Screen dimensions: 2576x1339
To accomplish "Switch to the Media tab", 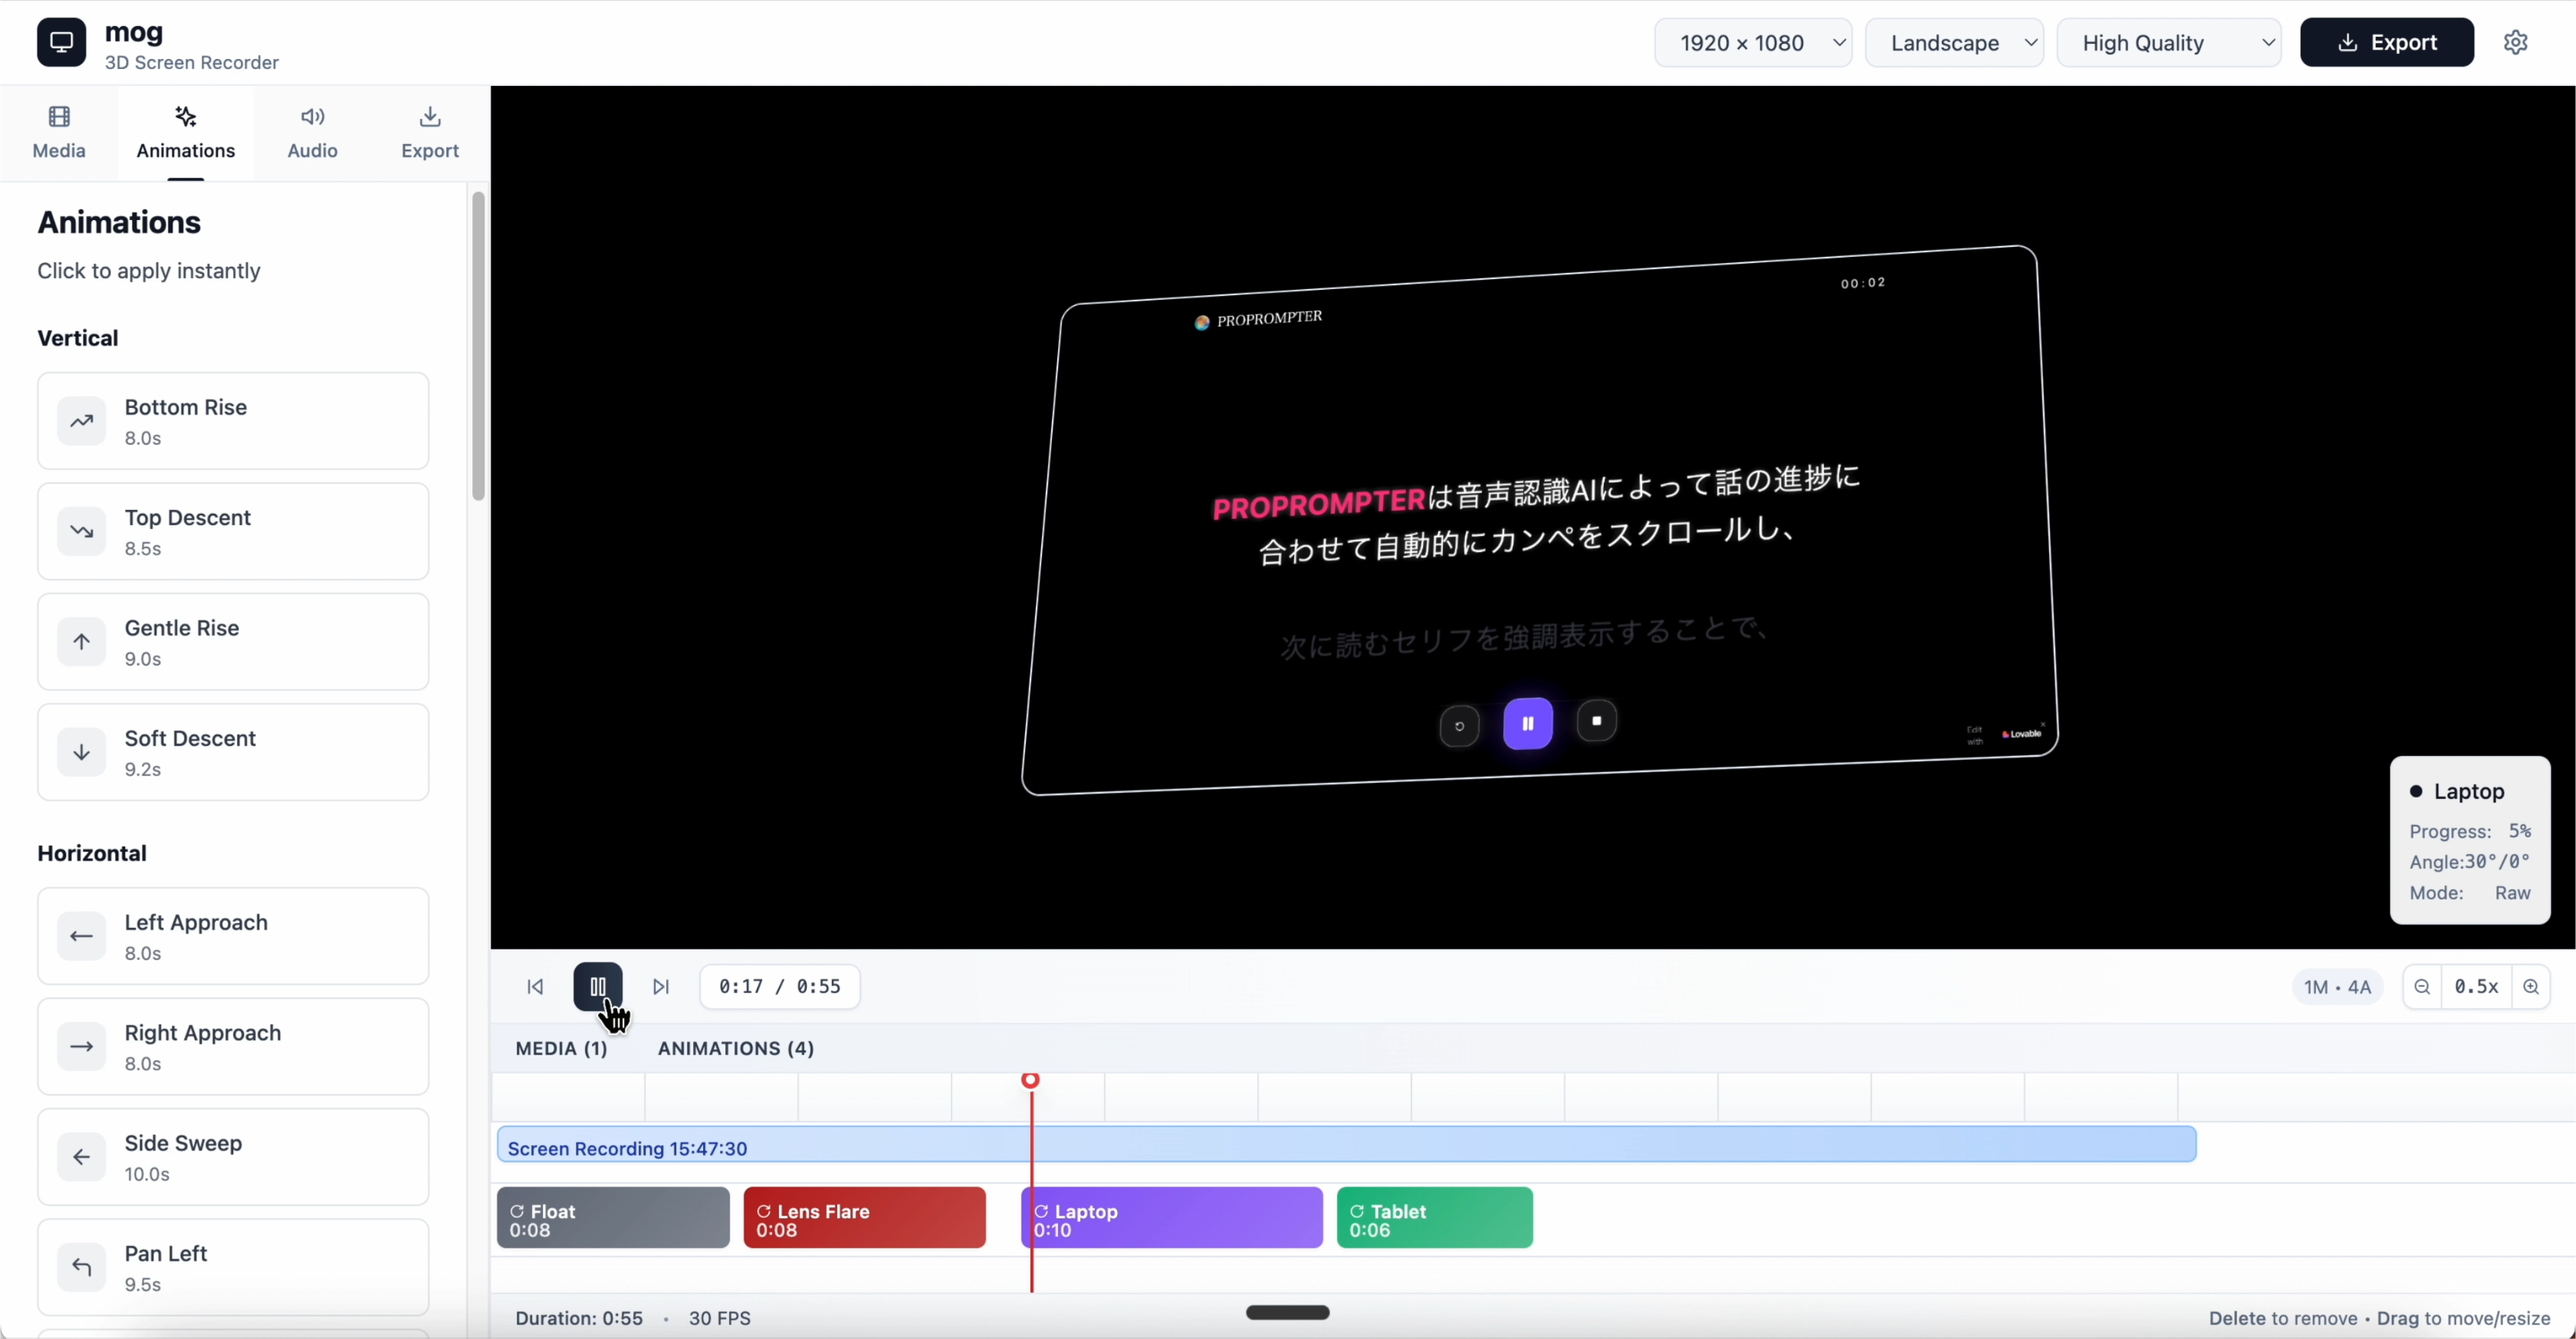I will pos(59,132).
